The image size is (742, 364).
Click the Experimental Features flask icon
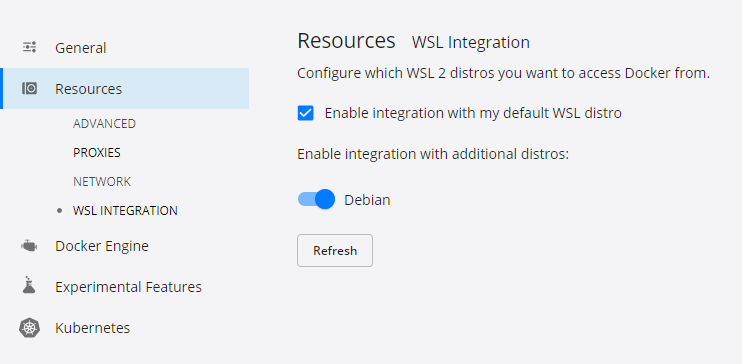(29, 285)
